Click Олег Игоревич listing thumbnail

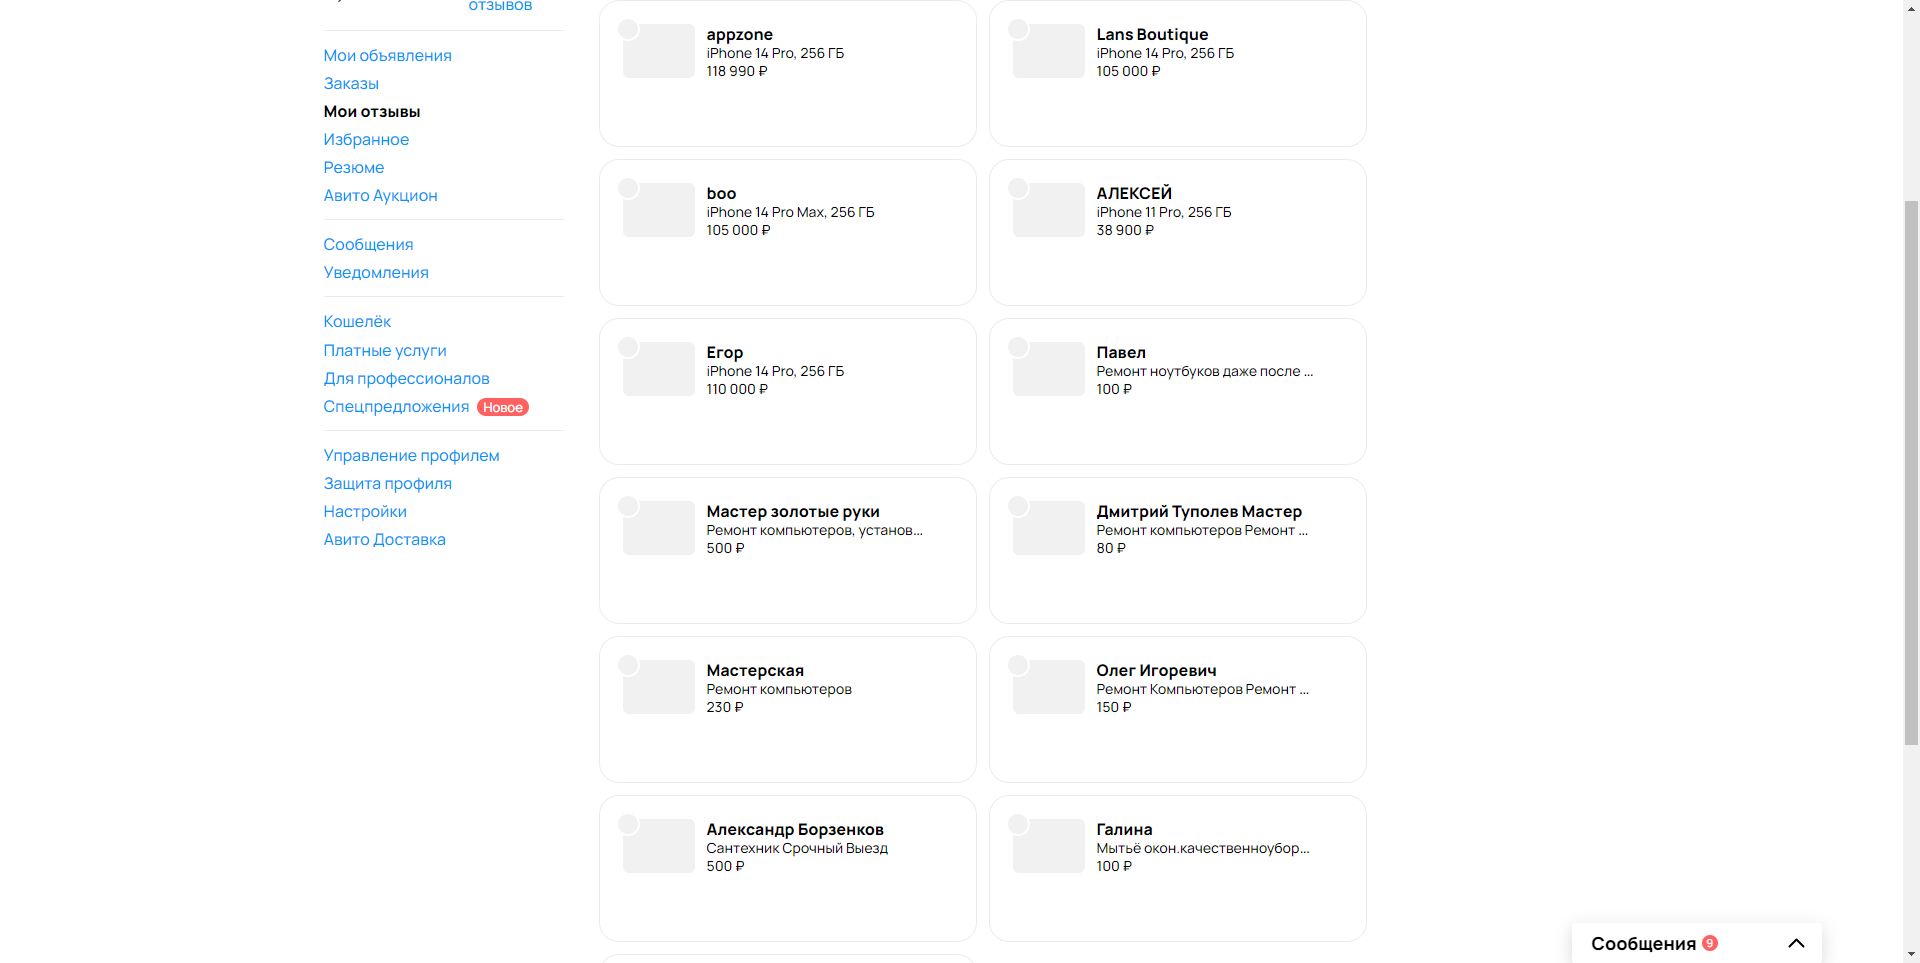[x=1049, y=687]
